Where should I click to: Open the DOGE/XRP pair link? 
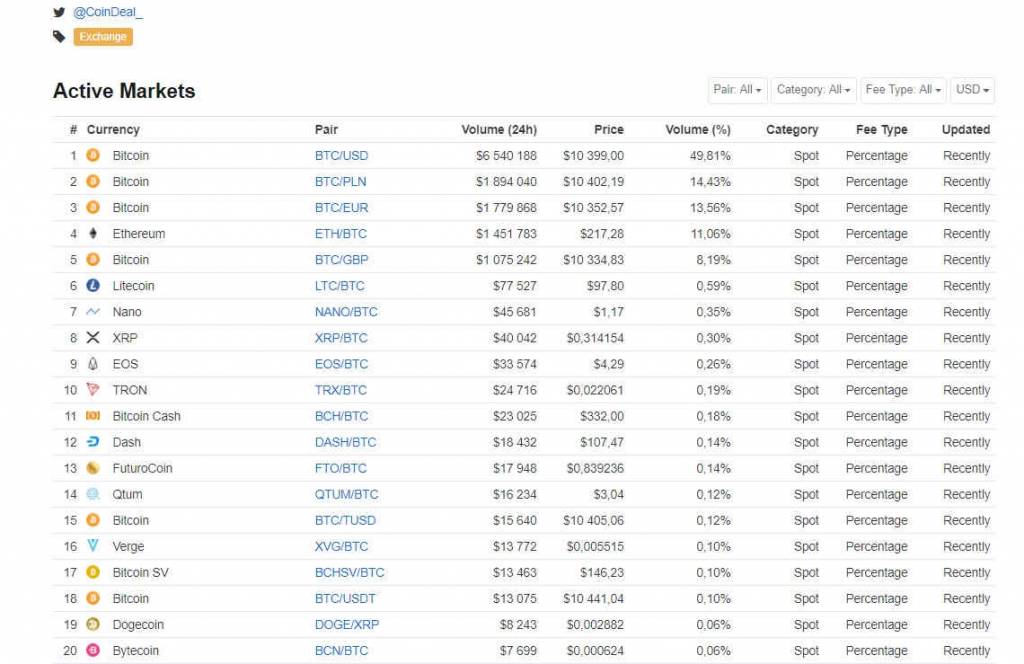pos(347,625)
